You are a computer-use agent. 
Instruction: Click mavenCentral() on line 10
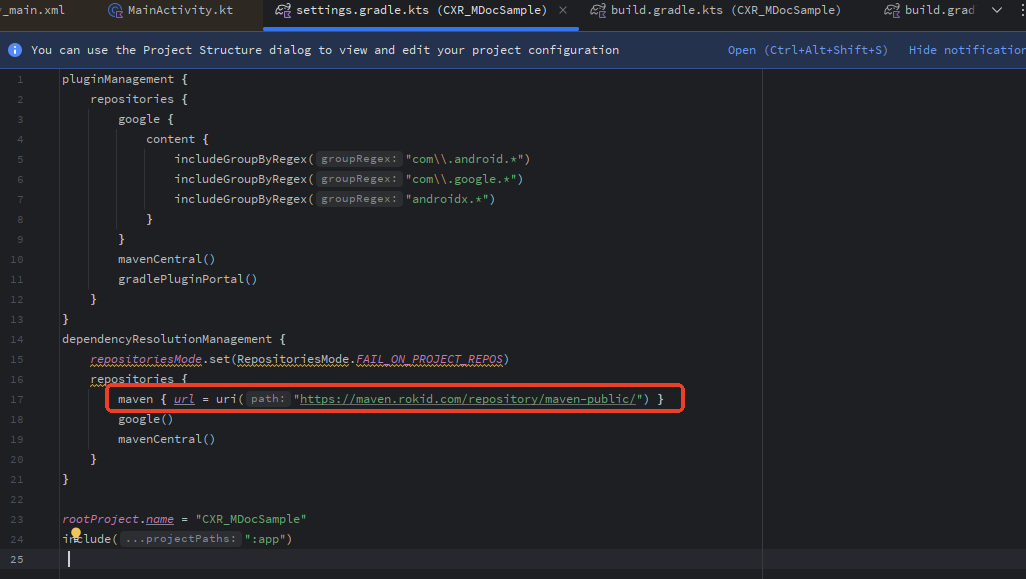pyautogui.click(x=166, y=260)
